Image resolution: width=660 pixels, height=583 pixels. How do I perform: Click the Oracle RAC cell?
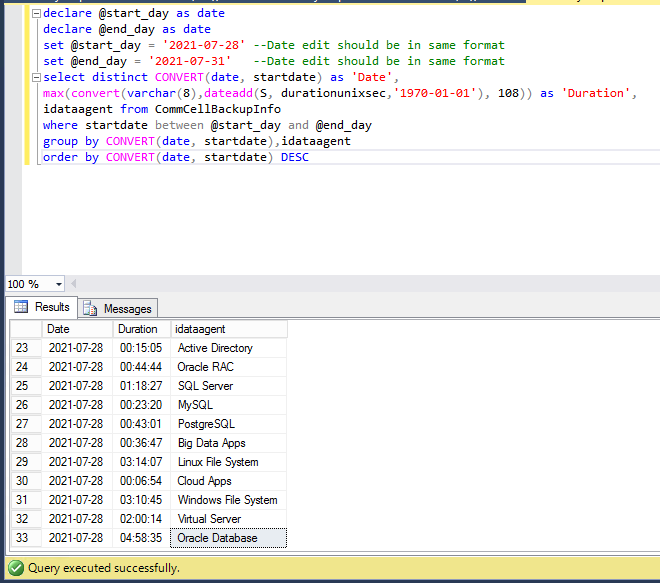click(x=229, y=367)
